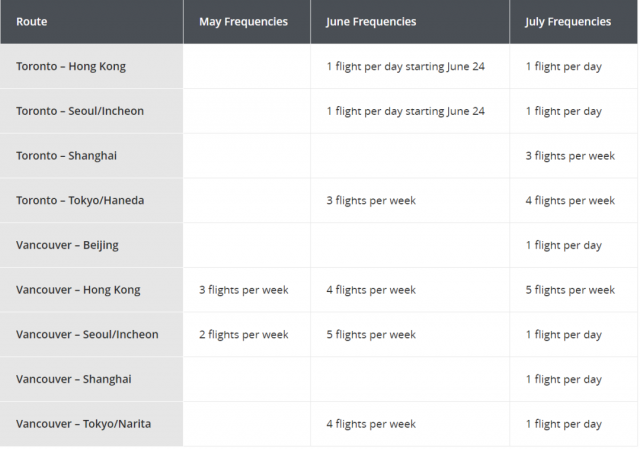
Task: Click the June Frequencies column header
Action: [410, 22]
